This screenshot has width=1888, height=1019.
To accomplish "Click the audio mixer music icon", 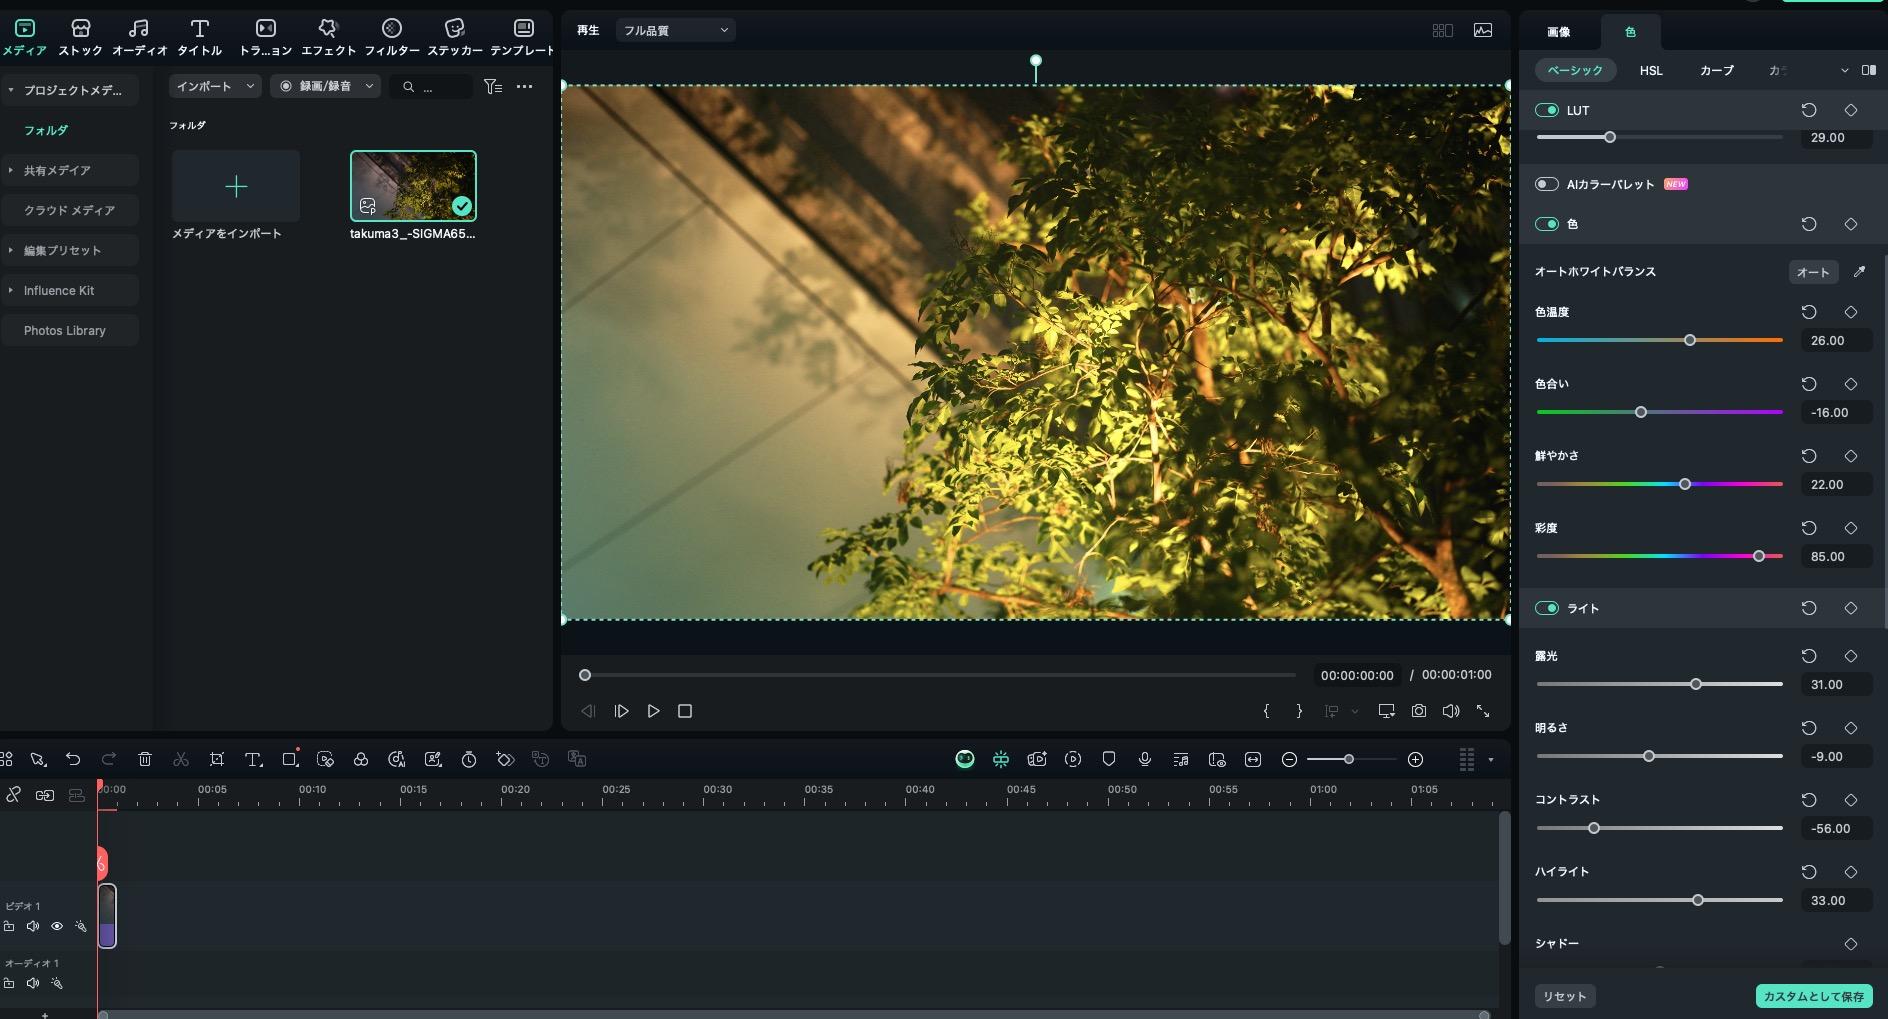I will (x=1181, y=759).
